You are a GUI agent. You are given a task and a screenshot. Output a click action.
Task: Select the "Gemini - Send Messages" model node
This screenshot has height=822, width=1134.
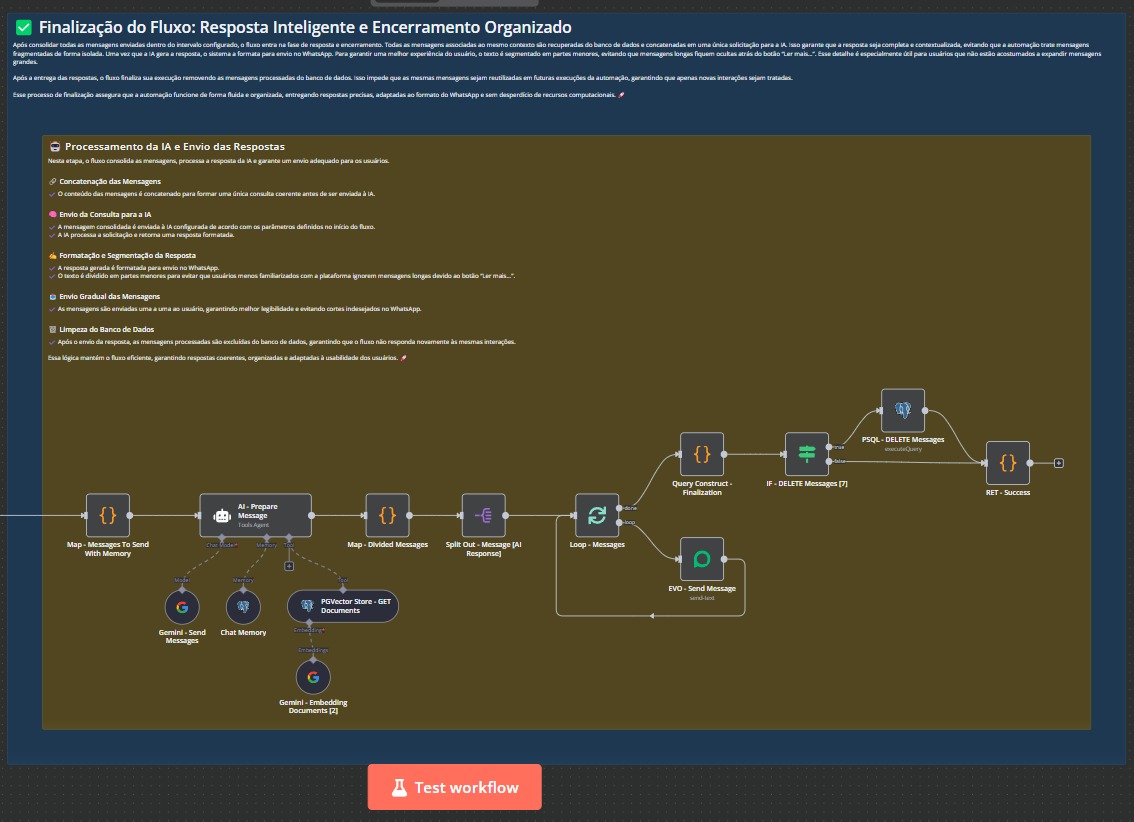click(181, 607)
